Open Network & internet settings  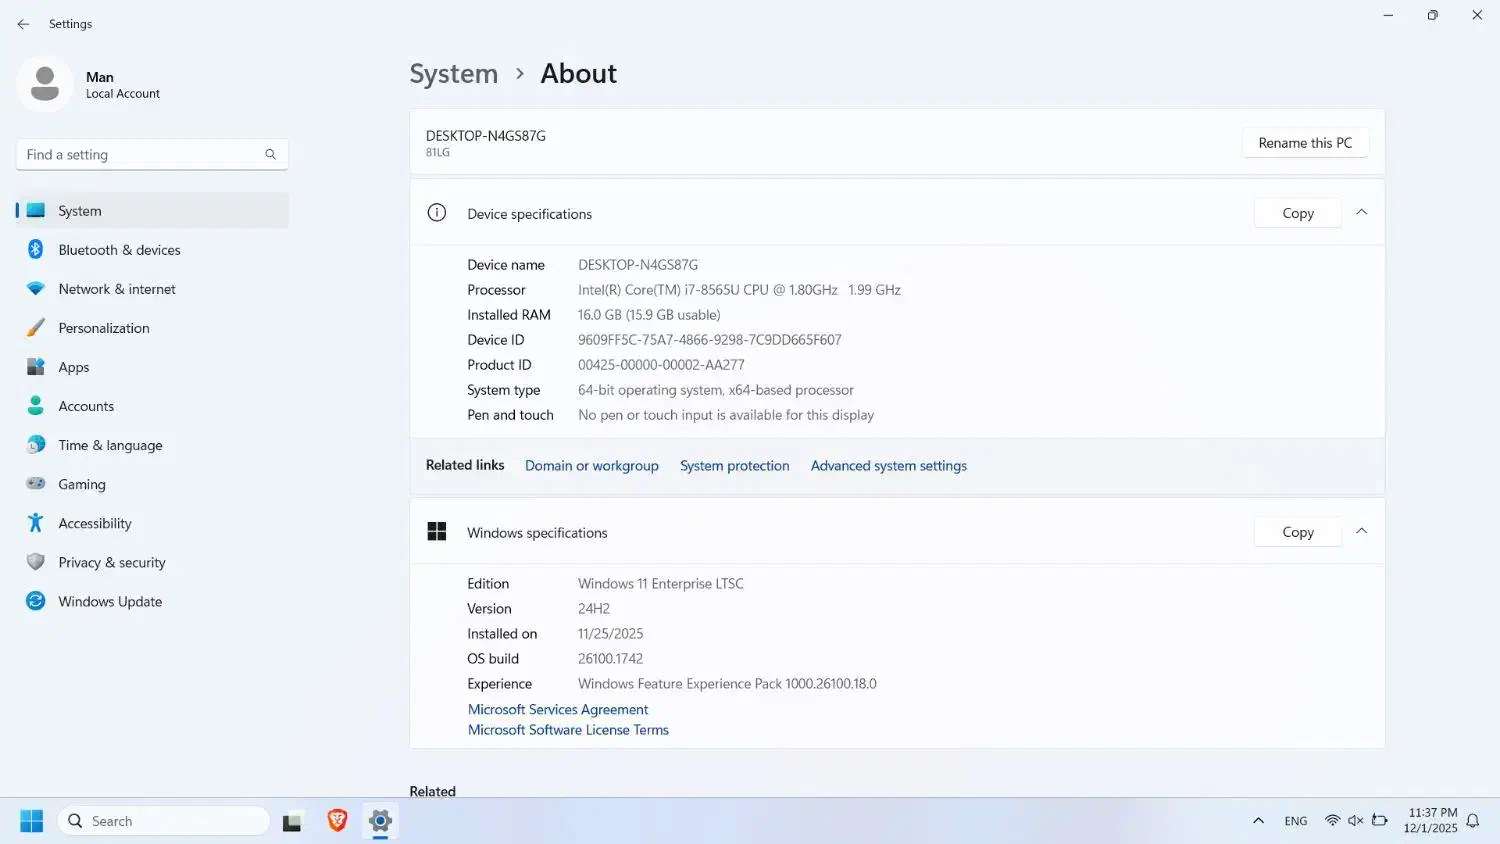point(117,289)
